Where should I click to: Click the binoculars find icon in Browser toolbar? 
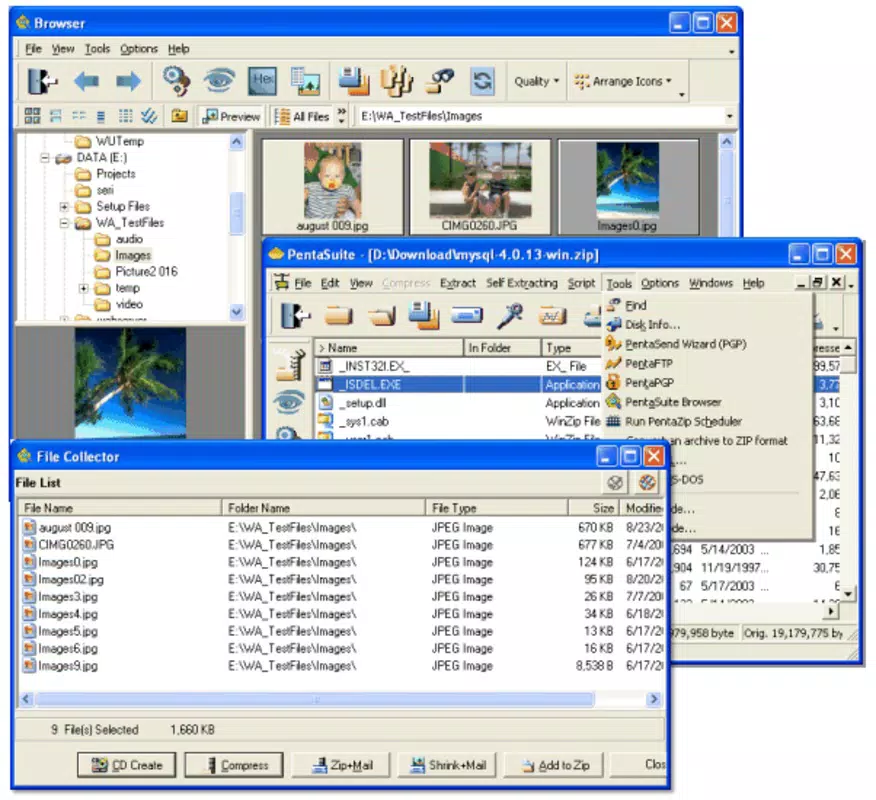[x=440, y=81]
